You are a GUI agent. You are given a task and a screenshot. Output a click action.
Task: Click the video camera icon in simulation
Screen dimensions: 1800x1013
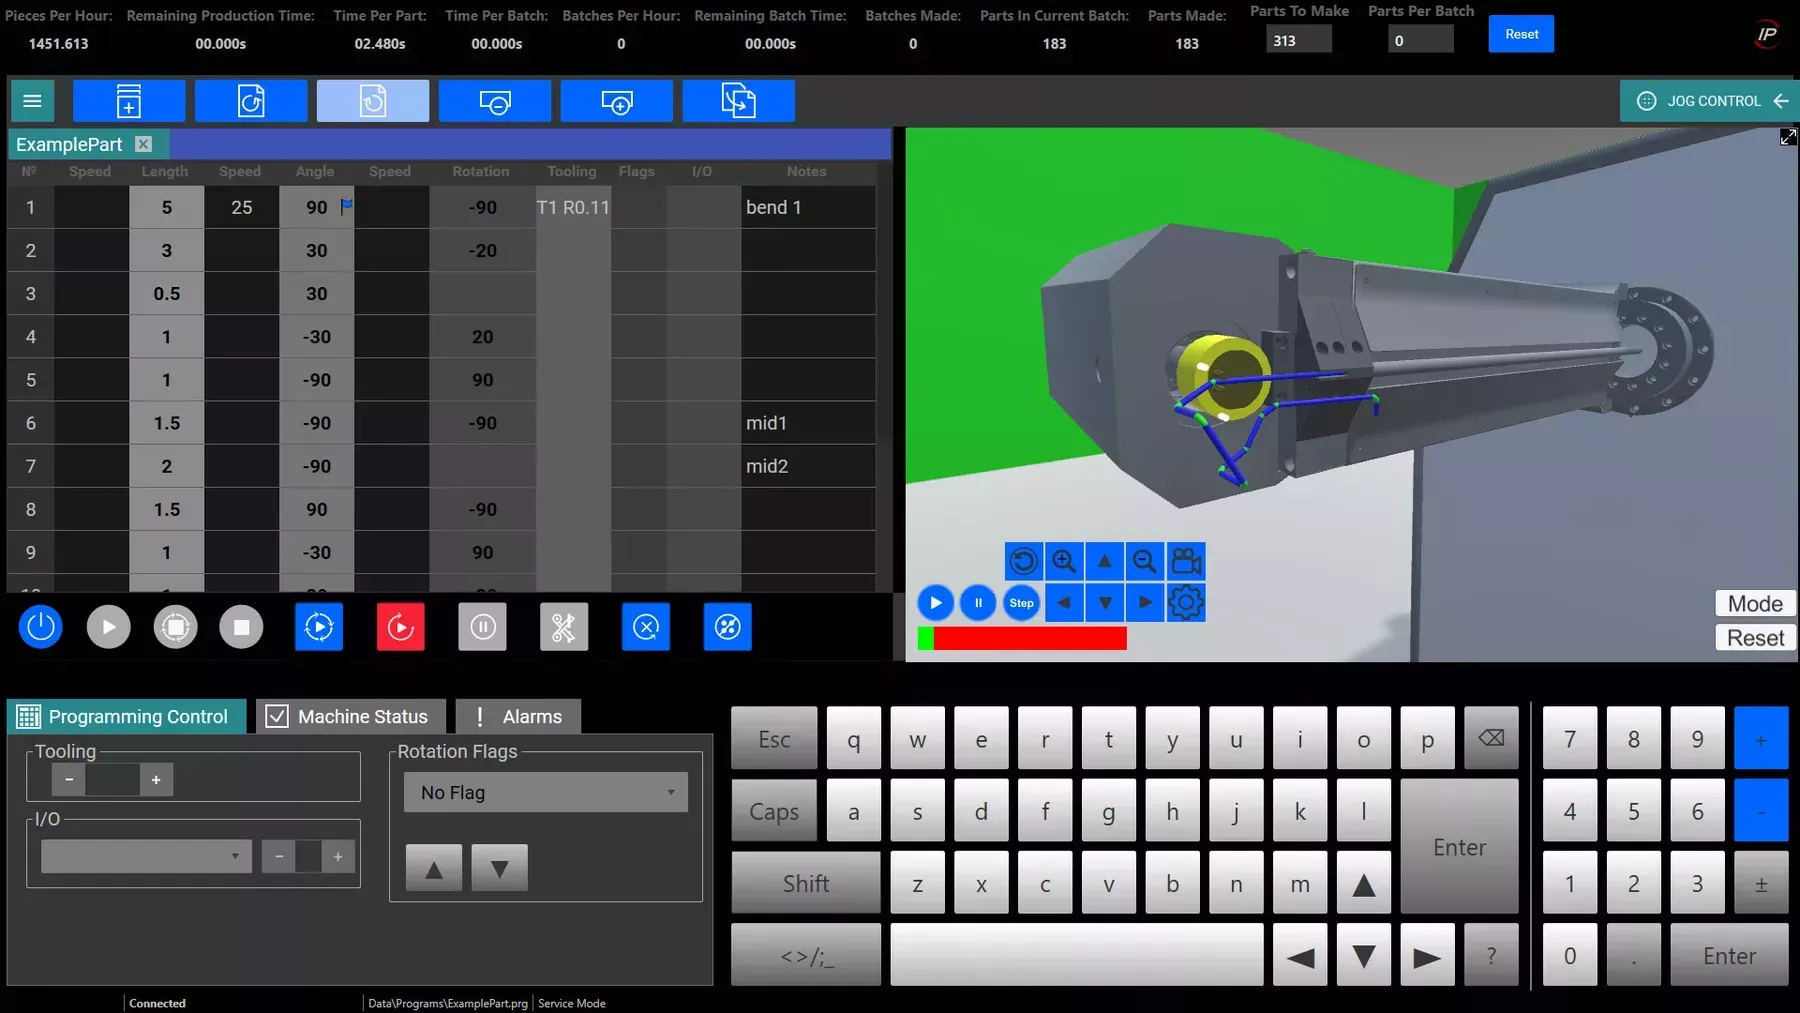click(x=1186, y=561)
